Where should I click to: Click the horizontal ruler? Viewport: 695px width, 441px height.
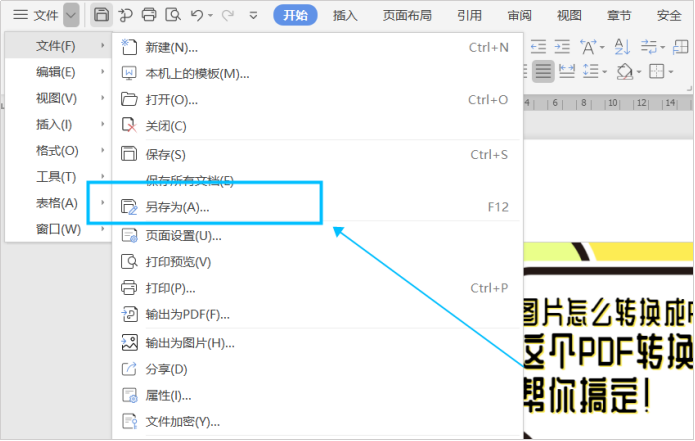pyautogui.click(x=608, y=103)
